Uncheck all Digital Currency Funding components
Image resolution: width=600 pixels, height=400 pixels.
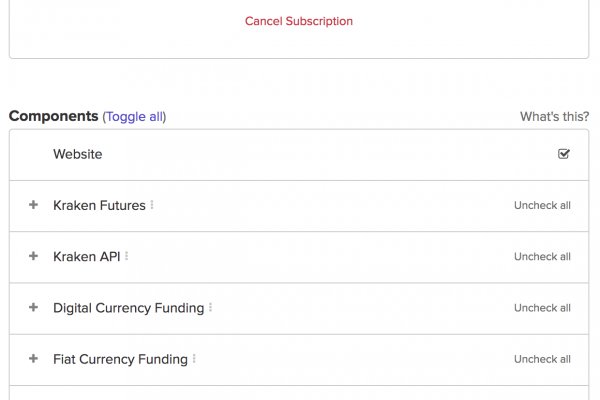point(542,308)
